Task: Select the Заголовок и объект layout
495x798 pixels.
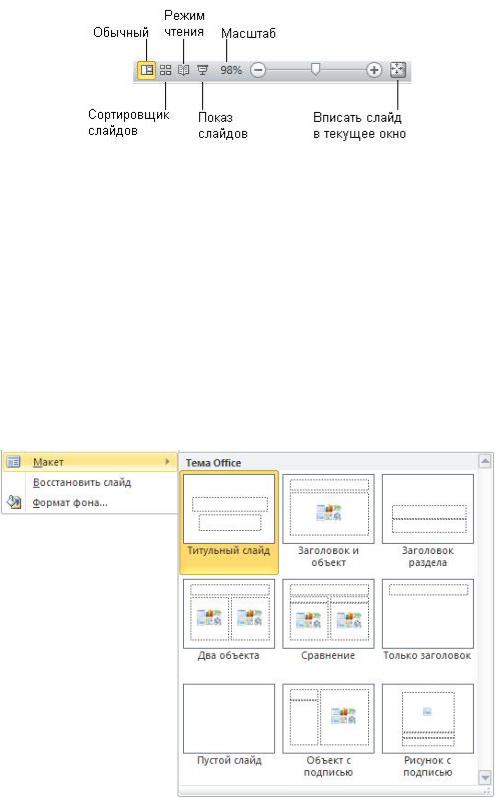Action: (328, 522)
